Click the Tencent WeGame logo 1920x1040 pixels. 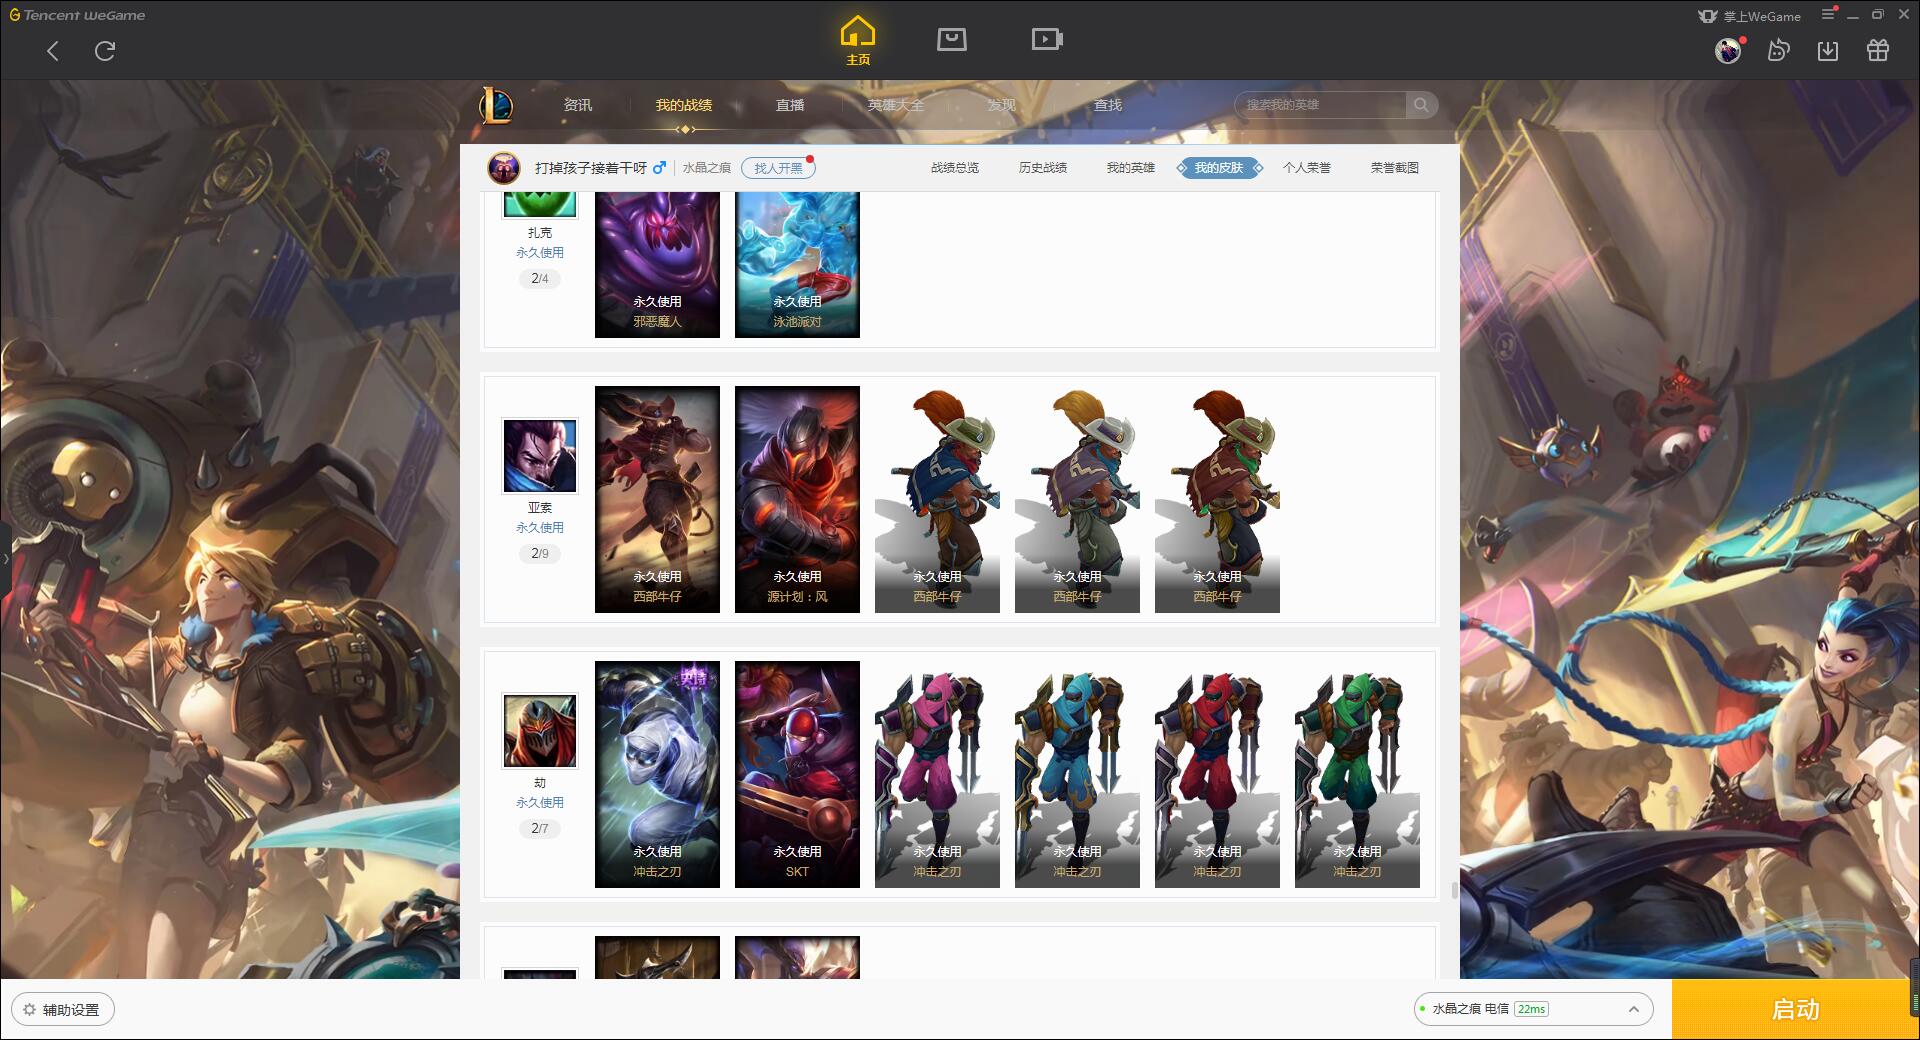[x=77, y=15]
